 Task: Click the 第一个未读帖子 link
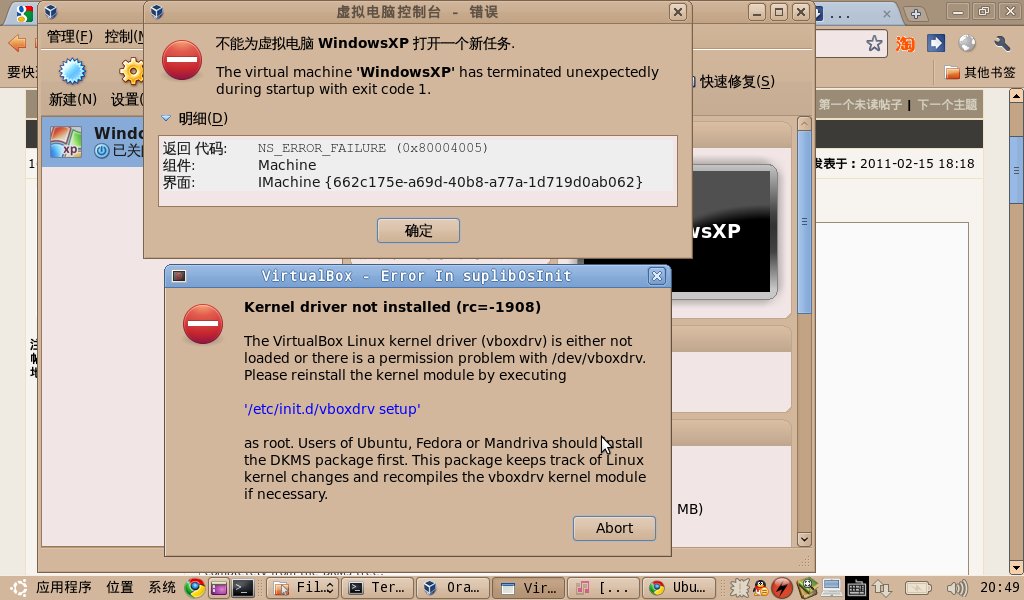[x=860, y=104]
